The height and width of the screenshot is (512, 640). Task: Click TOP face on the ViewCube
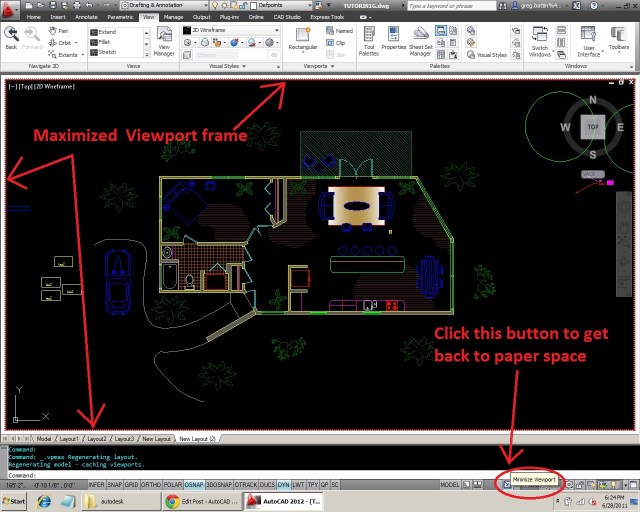[x=593, y=128]
